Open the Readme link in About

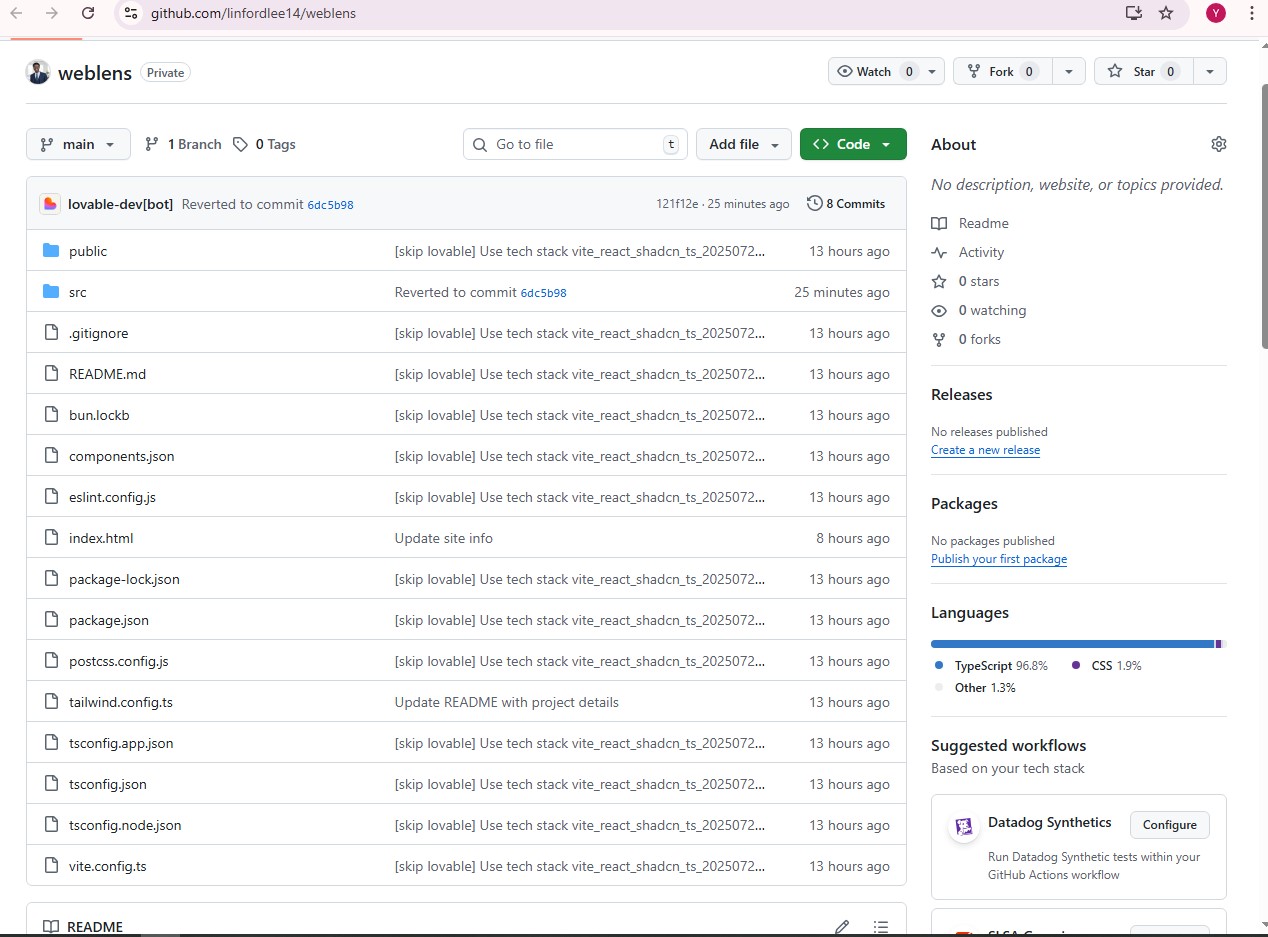[983, 223]
